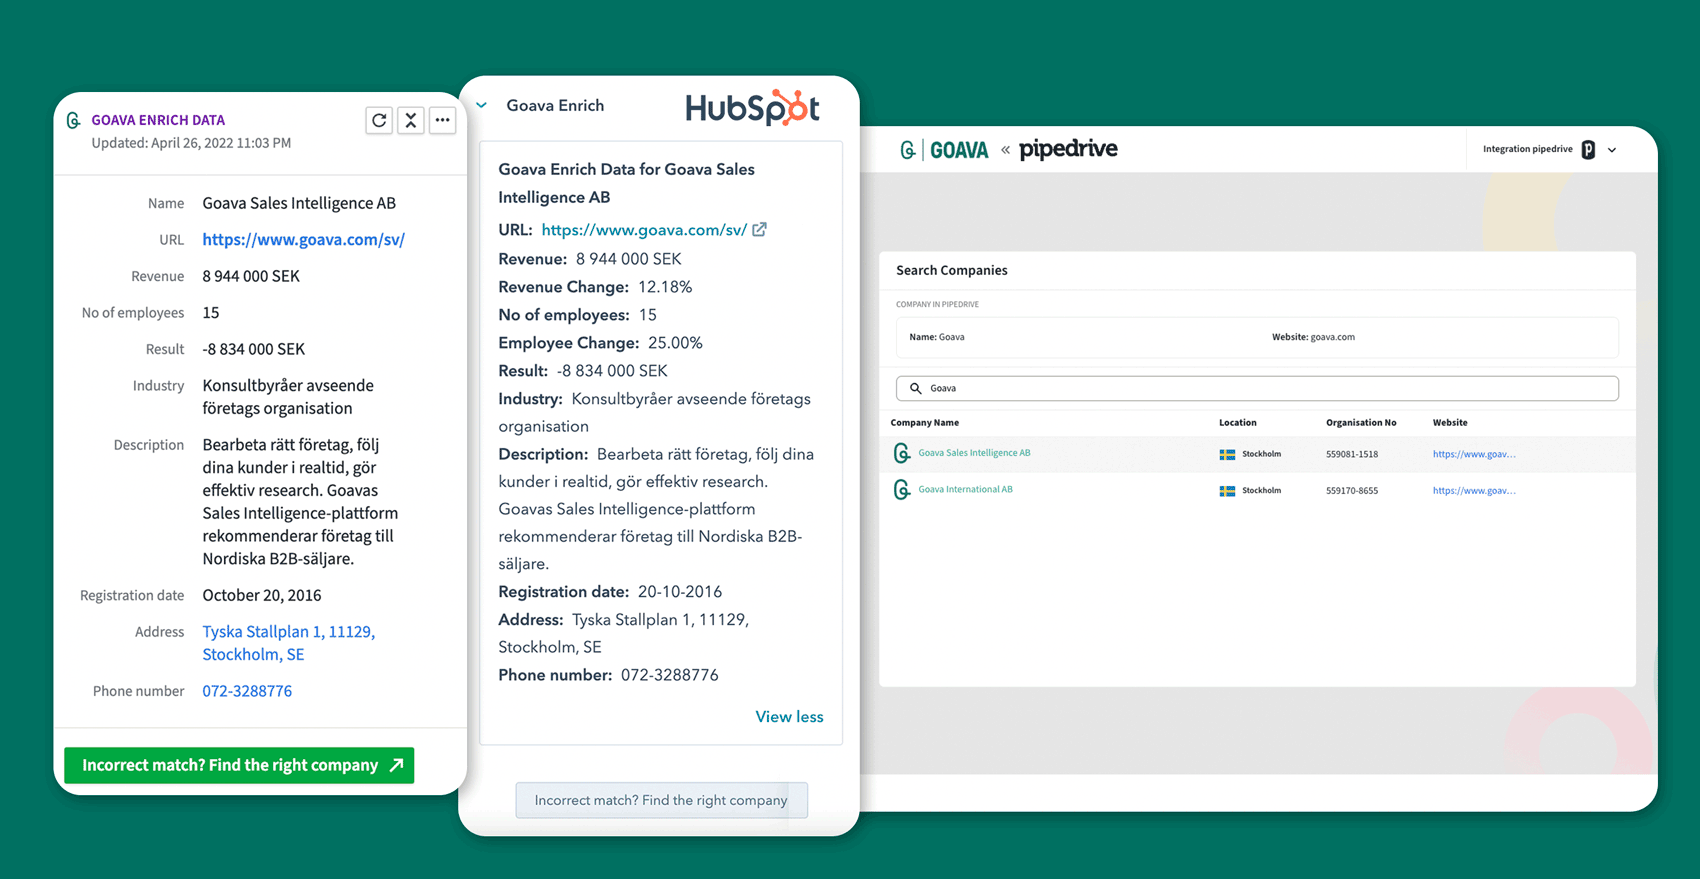Click Goava Enrich Data for Goava Sales Intelligence heading

[627, 183]
